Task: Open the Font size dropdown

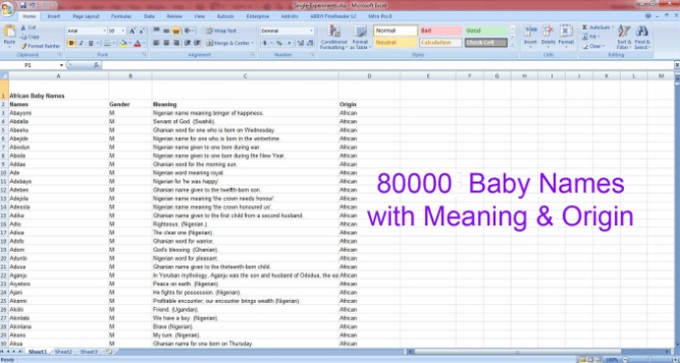Action: point(123,31)
